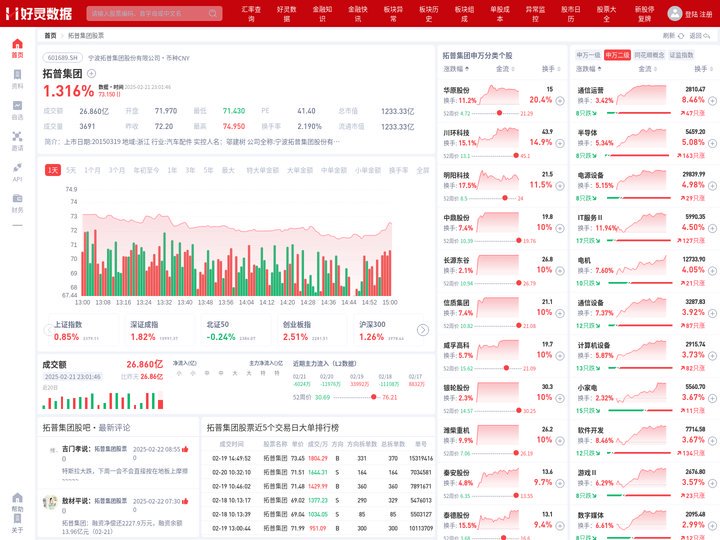
Task: Like 吉门孝说's comment with thumbs-up icon
Action: (x=185, y=449)
